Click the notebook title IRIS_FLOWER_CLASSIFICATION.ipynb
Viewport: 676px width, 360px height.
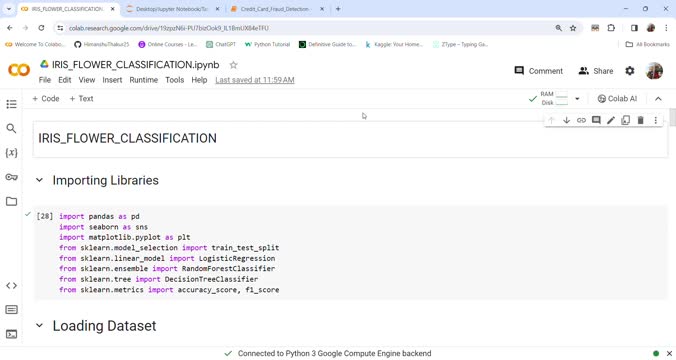135,65
